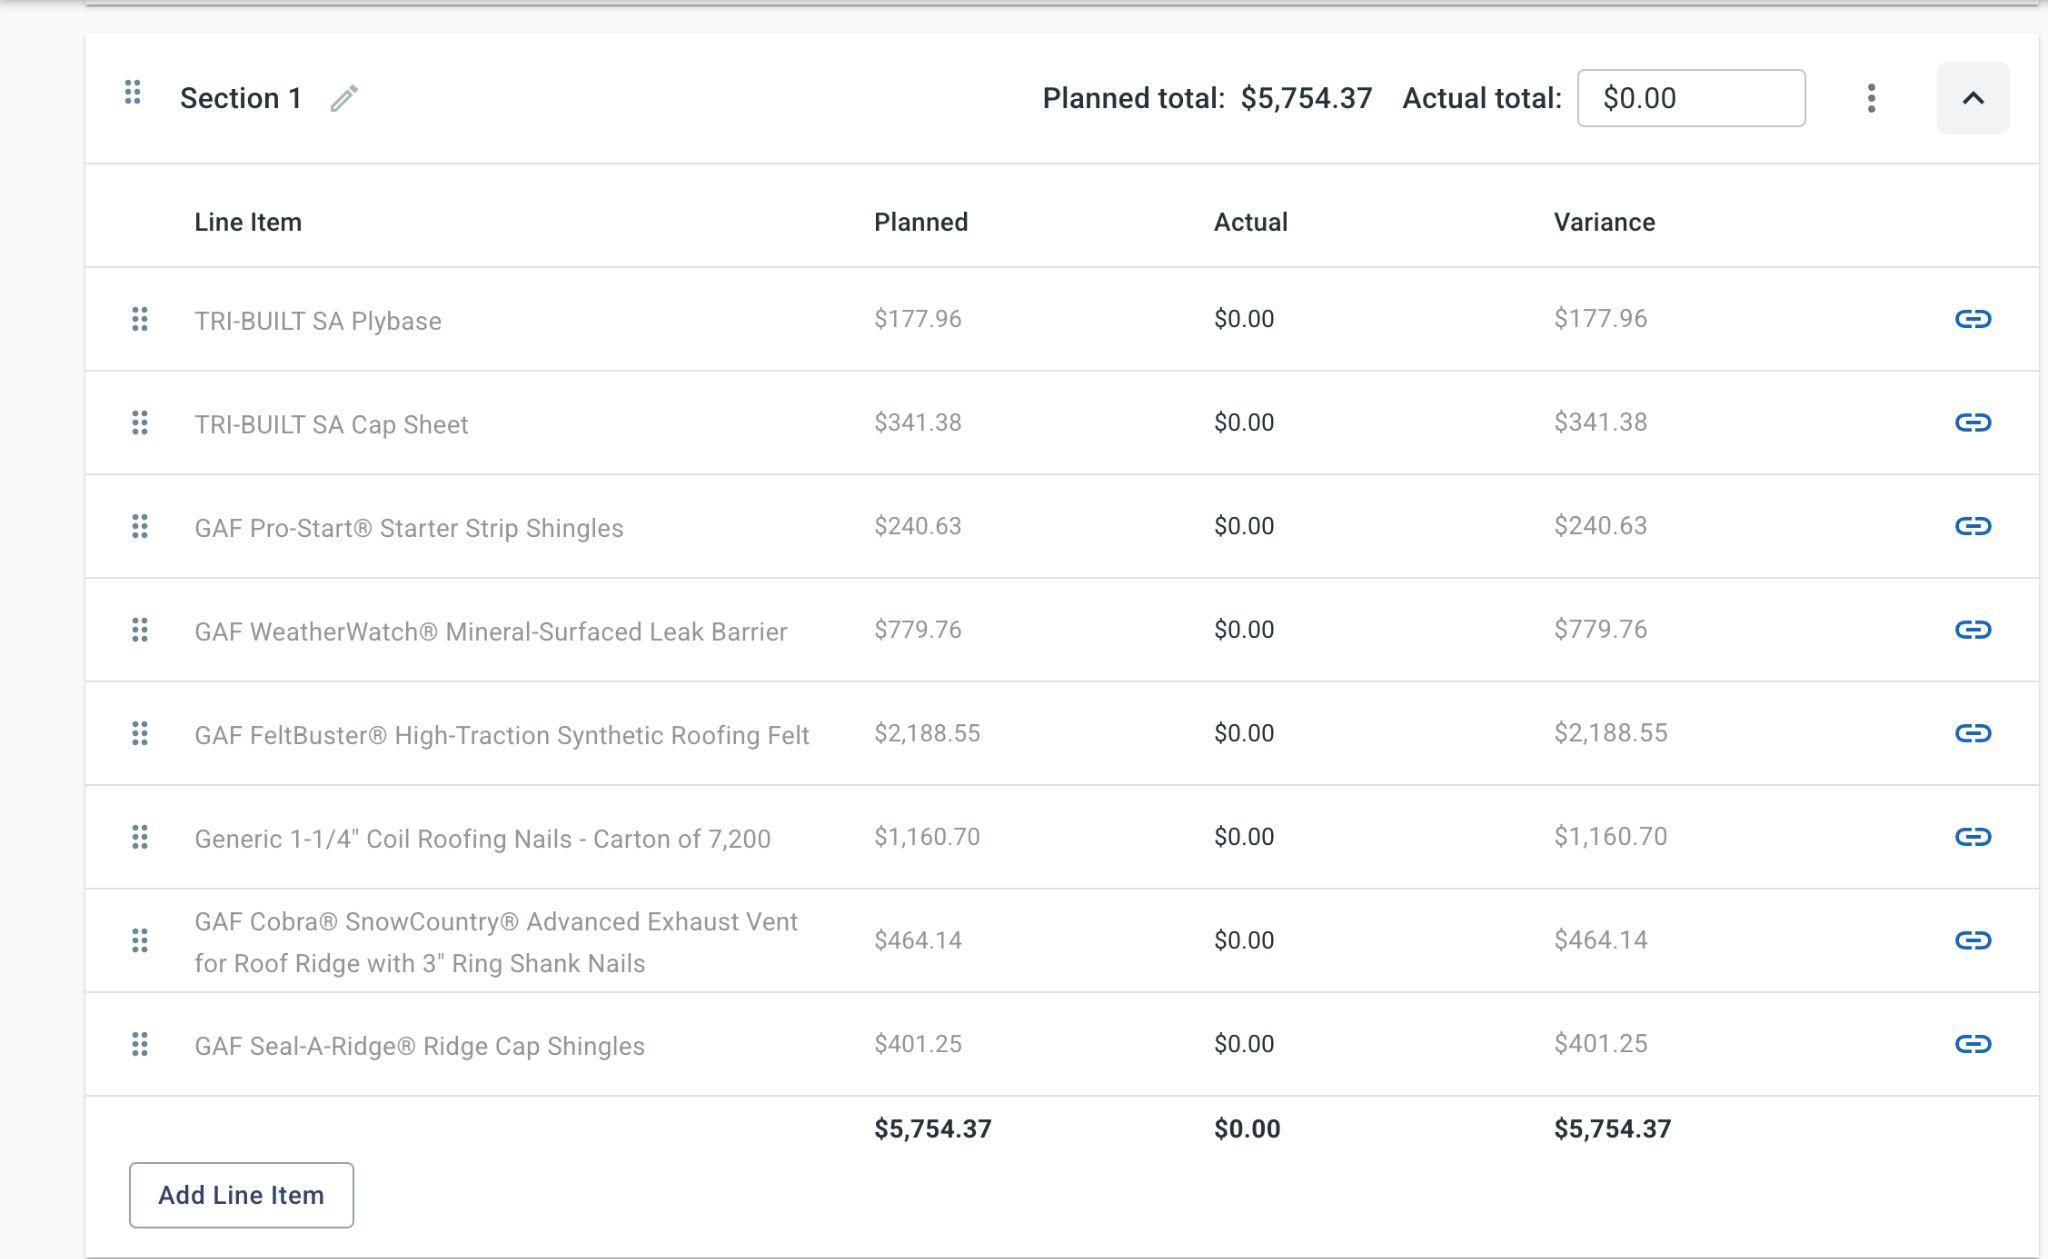Viewport: 2048px width, 1259px height.
Task: Click link icon for TRI-BUILT SA Cap Sheet
Action: [1972, 423]
